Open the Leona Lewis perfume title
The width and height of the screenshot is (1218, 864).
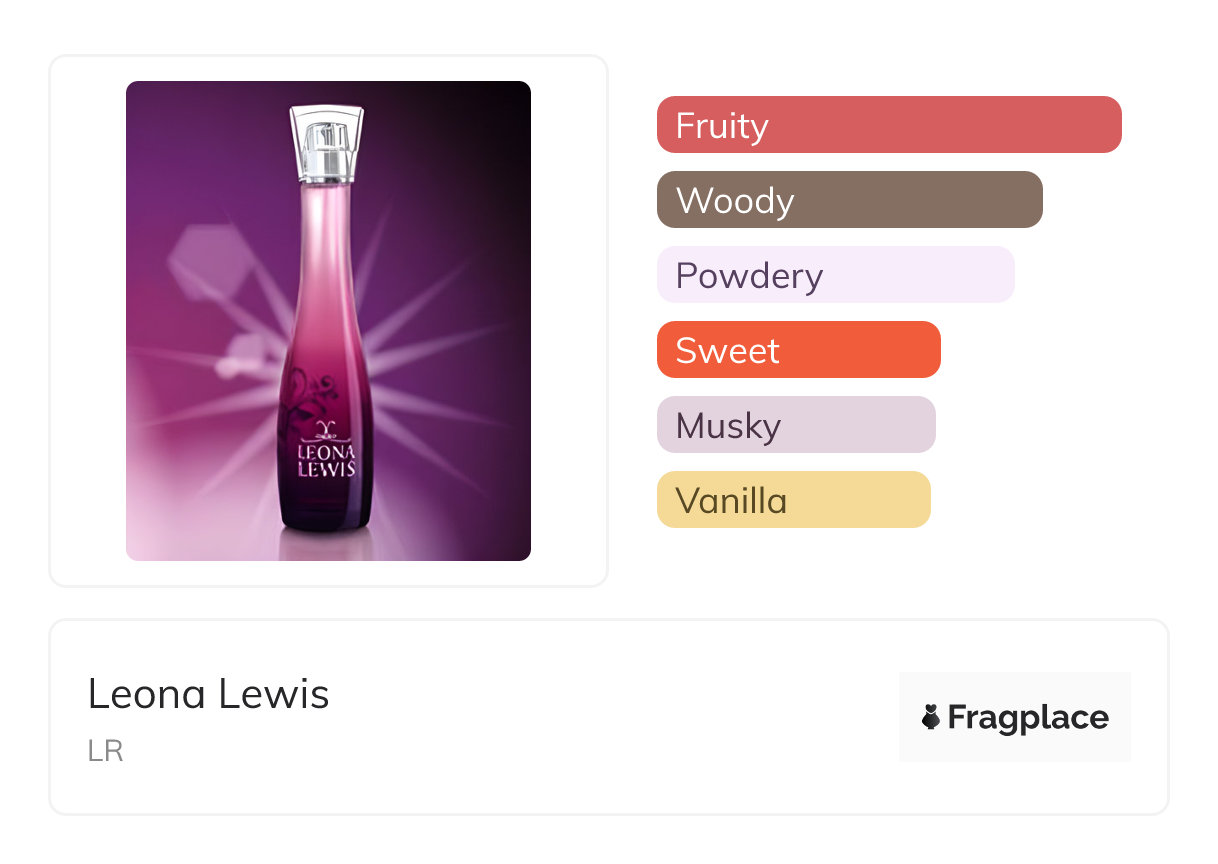pos(208,694)
